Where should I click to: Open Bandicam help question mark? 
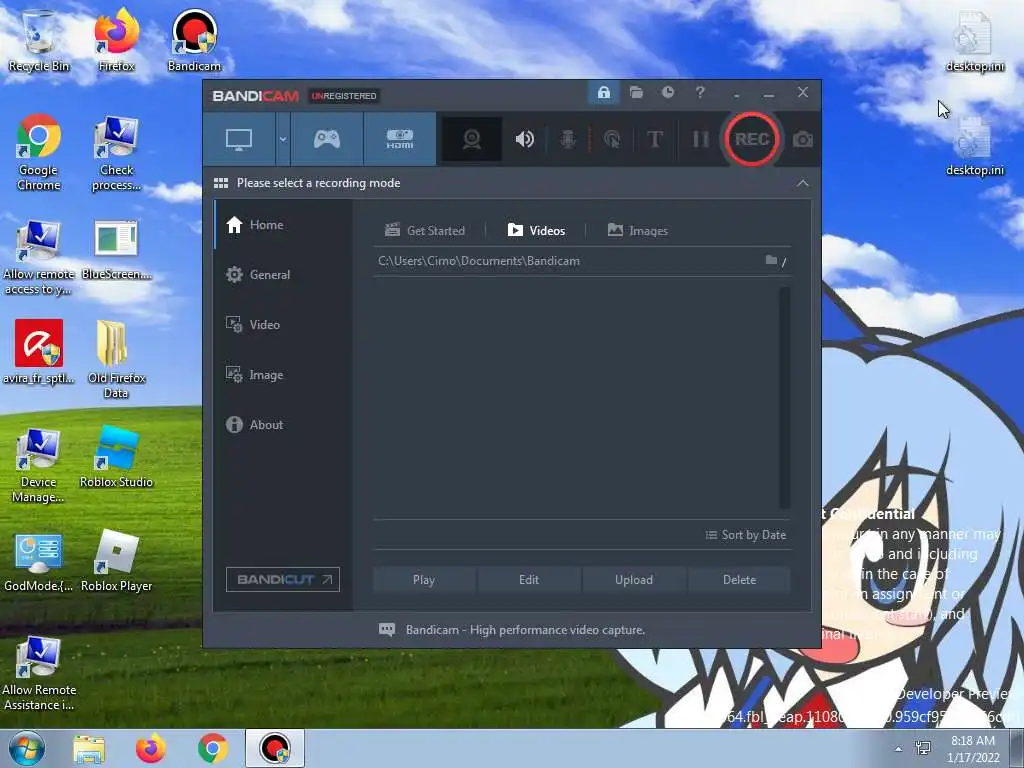pyautogui.click(x=700, y=93)
